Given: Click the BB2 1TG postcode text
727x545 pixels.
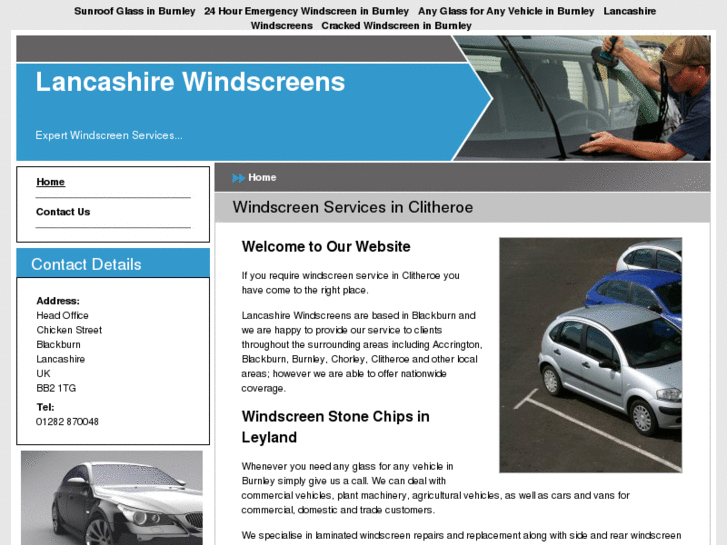Looking at the screenshot, I should [56, 388].
